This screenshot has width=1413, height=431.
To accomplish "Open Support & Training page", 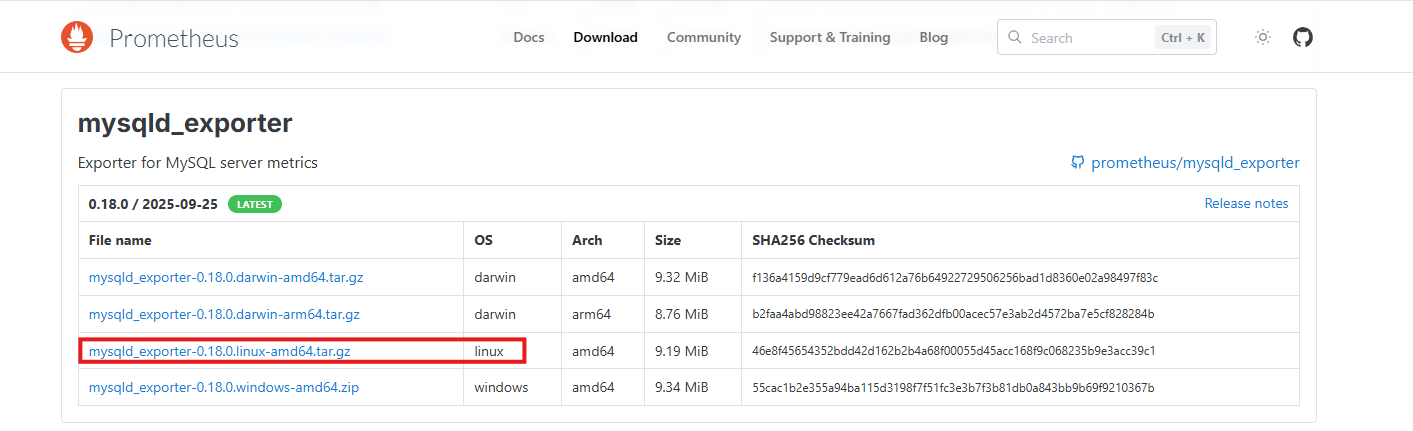I will click(x=830, y=38).
